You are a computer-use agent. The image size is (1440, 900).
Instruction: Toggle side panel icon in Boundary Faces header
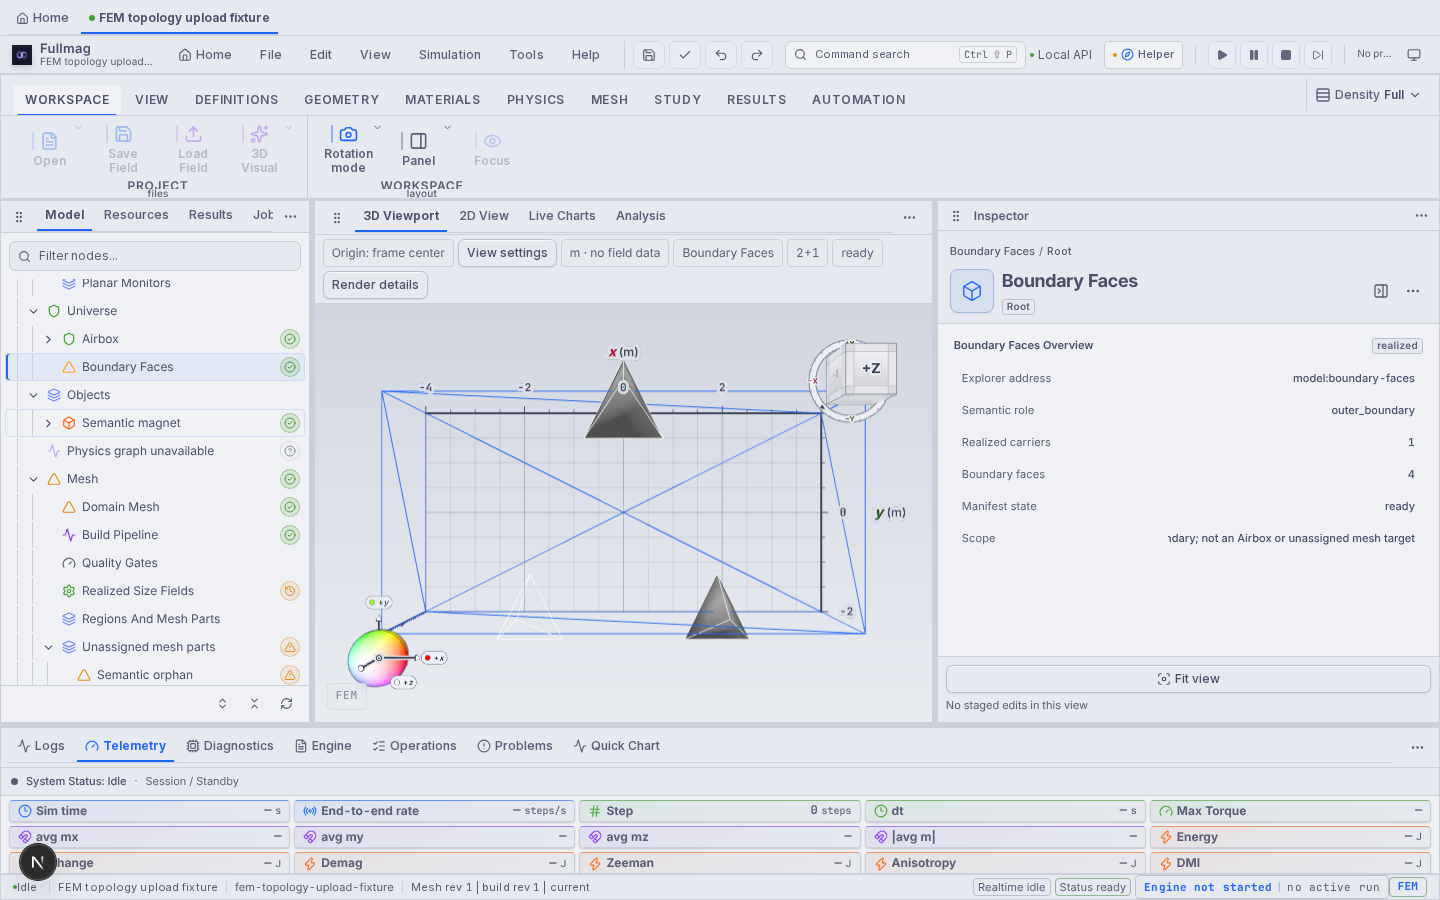(x=1381, y=291)
